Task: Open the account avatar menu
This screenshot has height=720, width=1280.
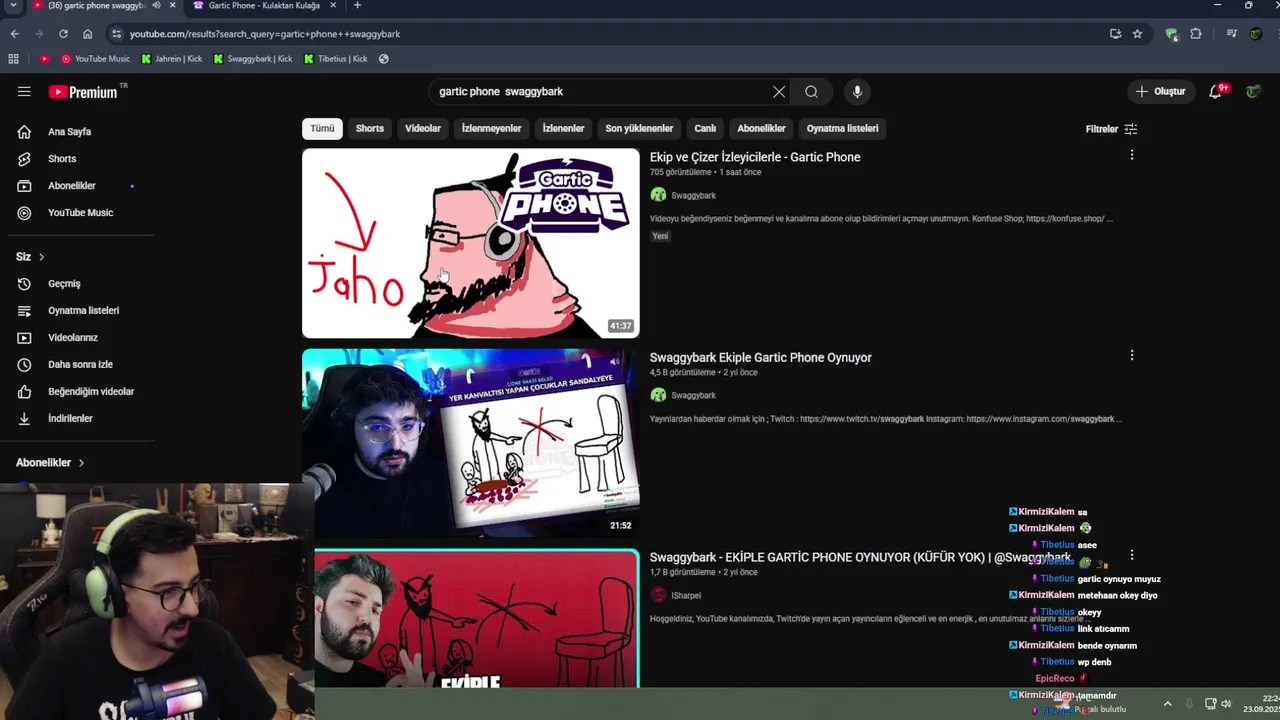Action: tap(1253, 91)
